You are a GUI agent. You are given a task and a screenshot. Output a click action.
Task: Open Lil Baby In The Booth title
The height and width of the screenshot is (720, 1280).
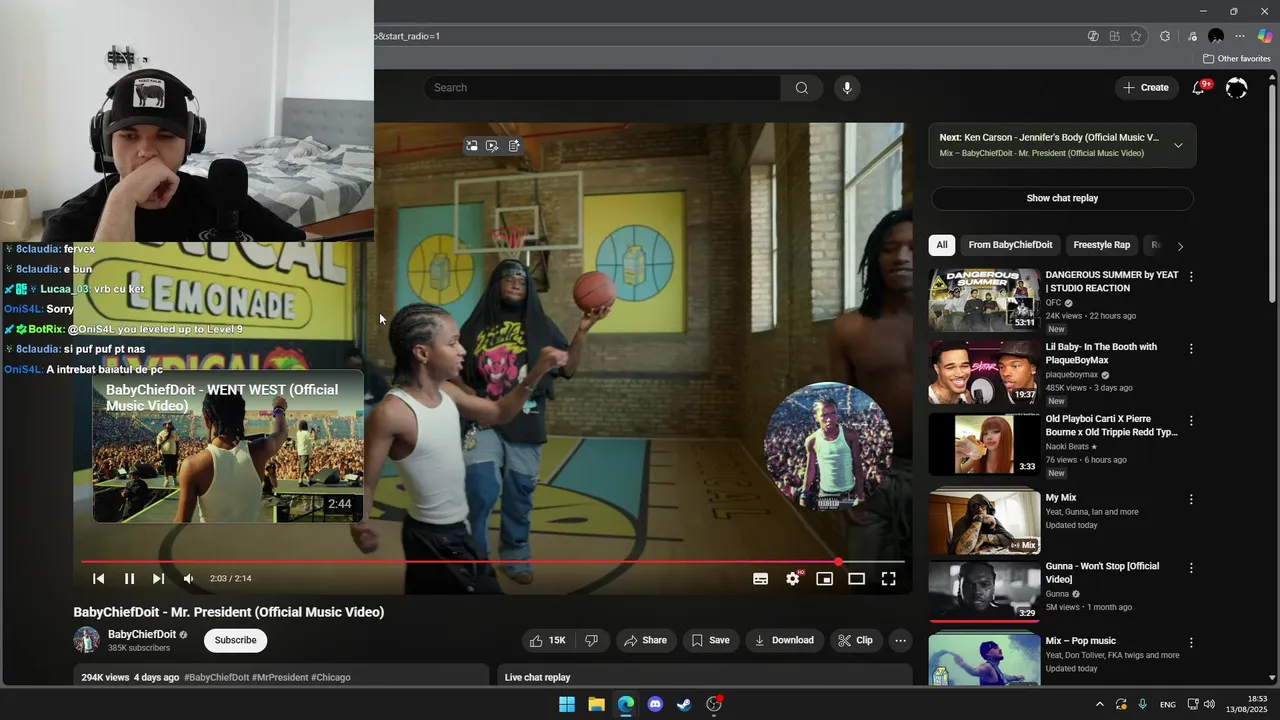point(1101,353)
